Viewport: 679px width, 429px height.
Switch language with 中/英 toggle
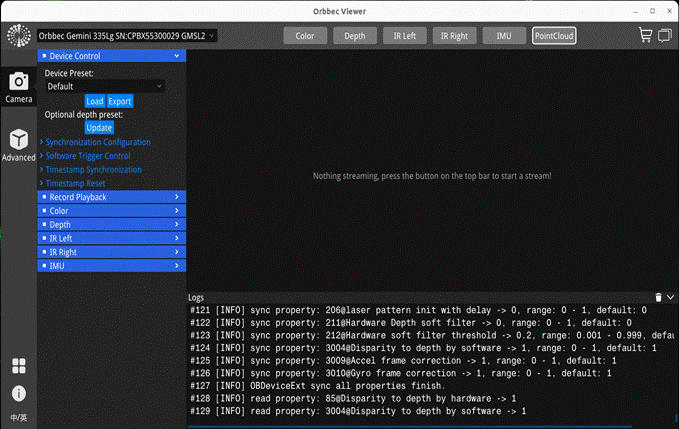click(x=18, y=417)
